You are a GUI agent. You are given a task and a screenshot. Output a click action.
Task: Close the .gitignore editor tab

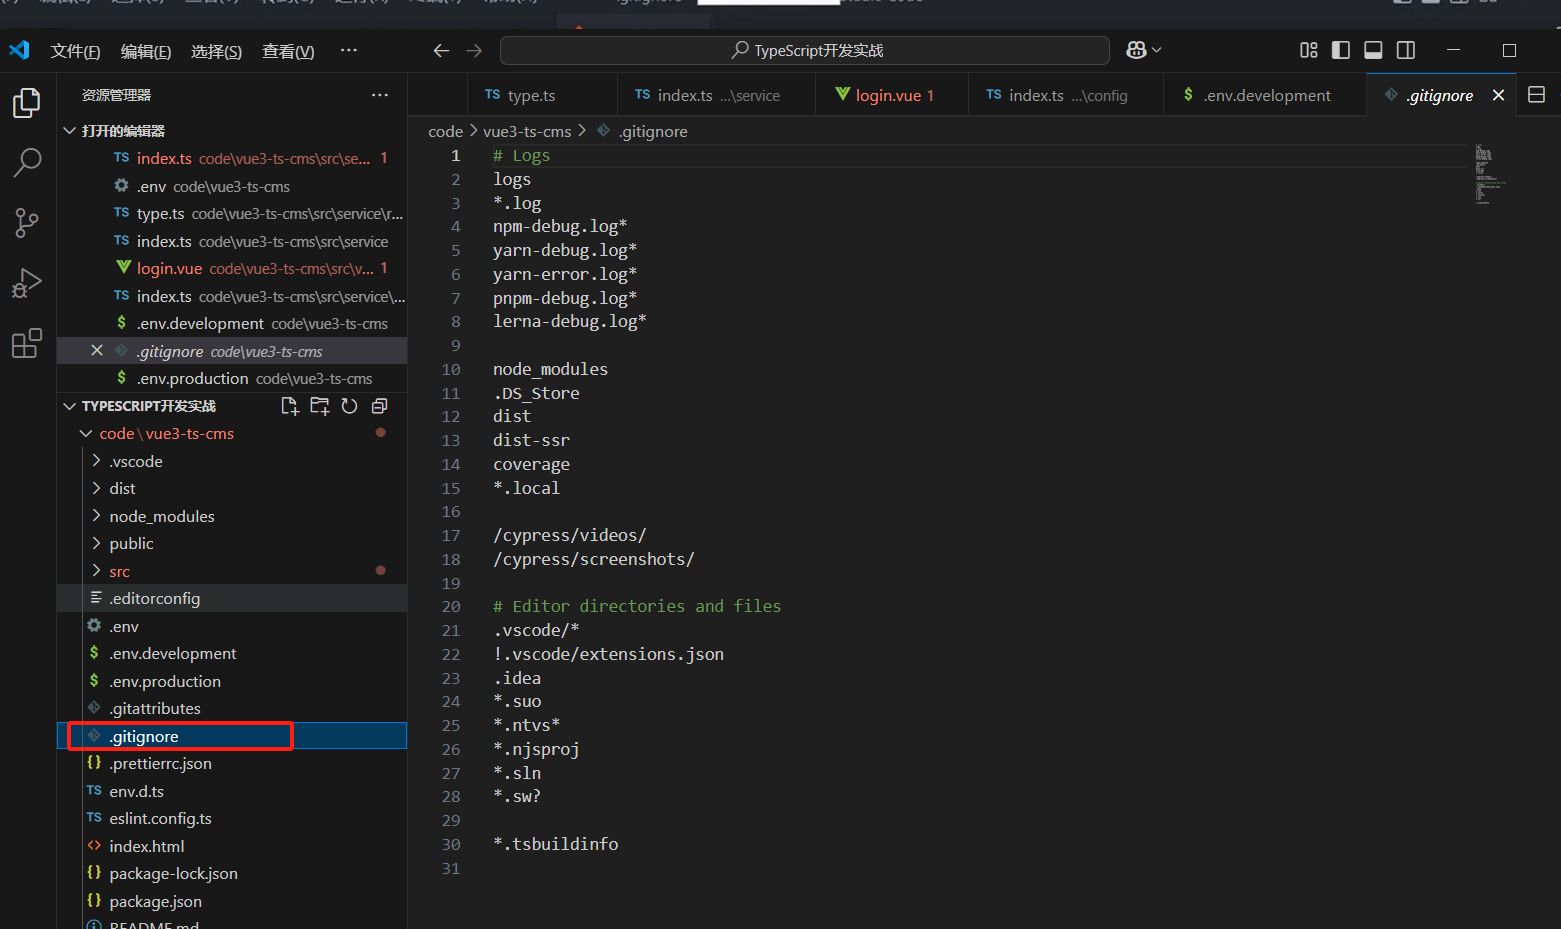pos(1498,95)
